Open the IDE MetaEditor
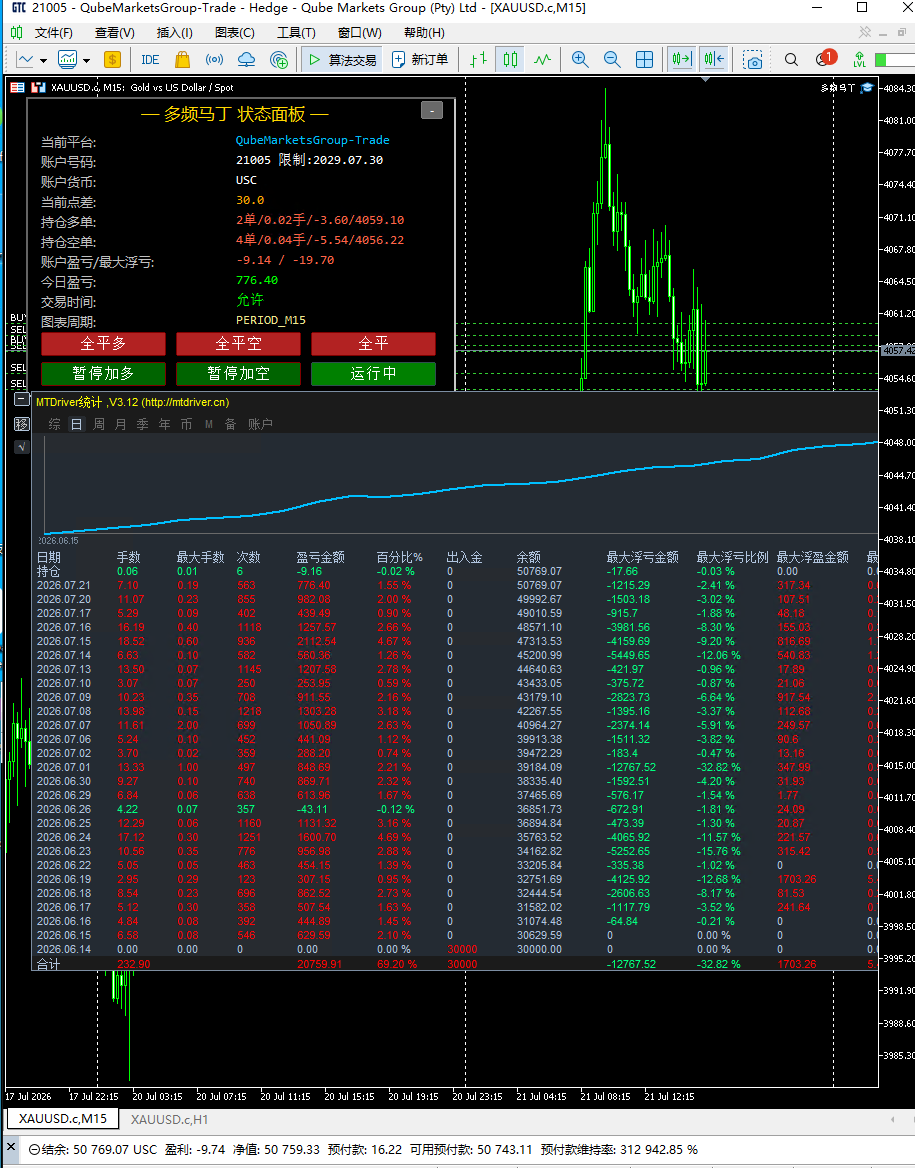Image resolution: width=915 pixels, height=1168 pixels. [x=150, y=60]
